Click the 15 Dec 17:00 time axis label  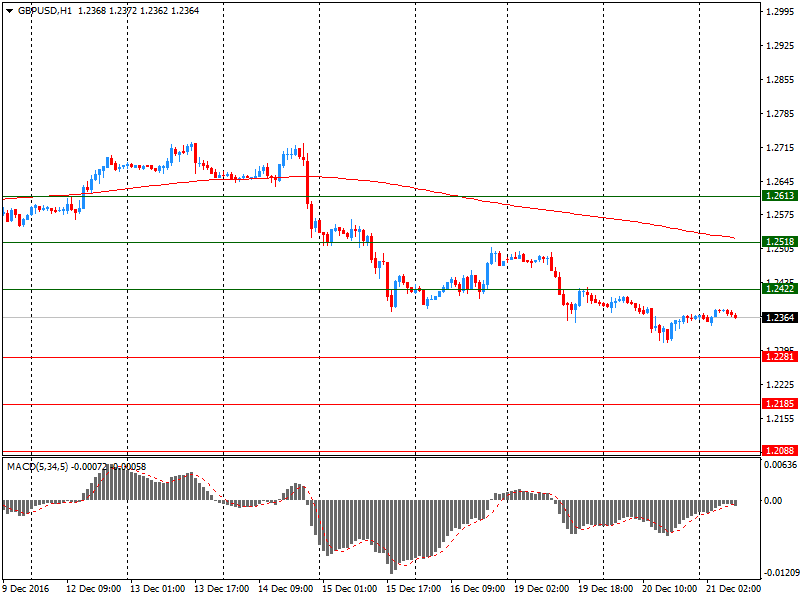(x=414, y=589)
